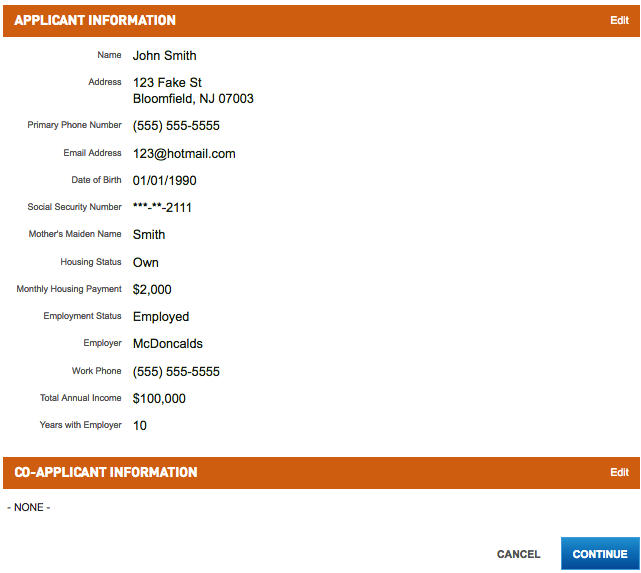Click housing status value Own
Screen dimensions: 641x573
pyautogui.click(x=146, y=262)
